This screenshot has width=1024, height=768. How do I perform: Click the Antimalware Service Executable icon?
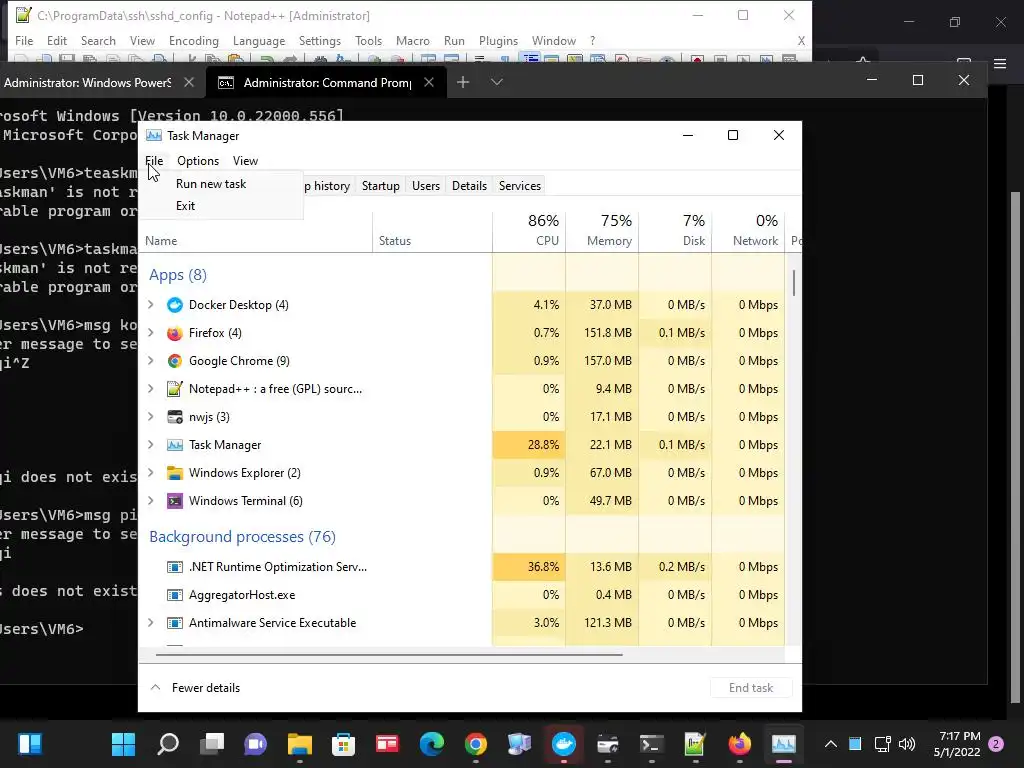coord(174,623)
